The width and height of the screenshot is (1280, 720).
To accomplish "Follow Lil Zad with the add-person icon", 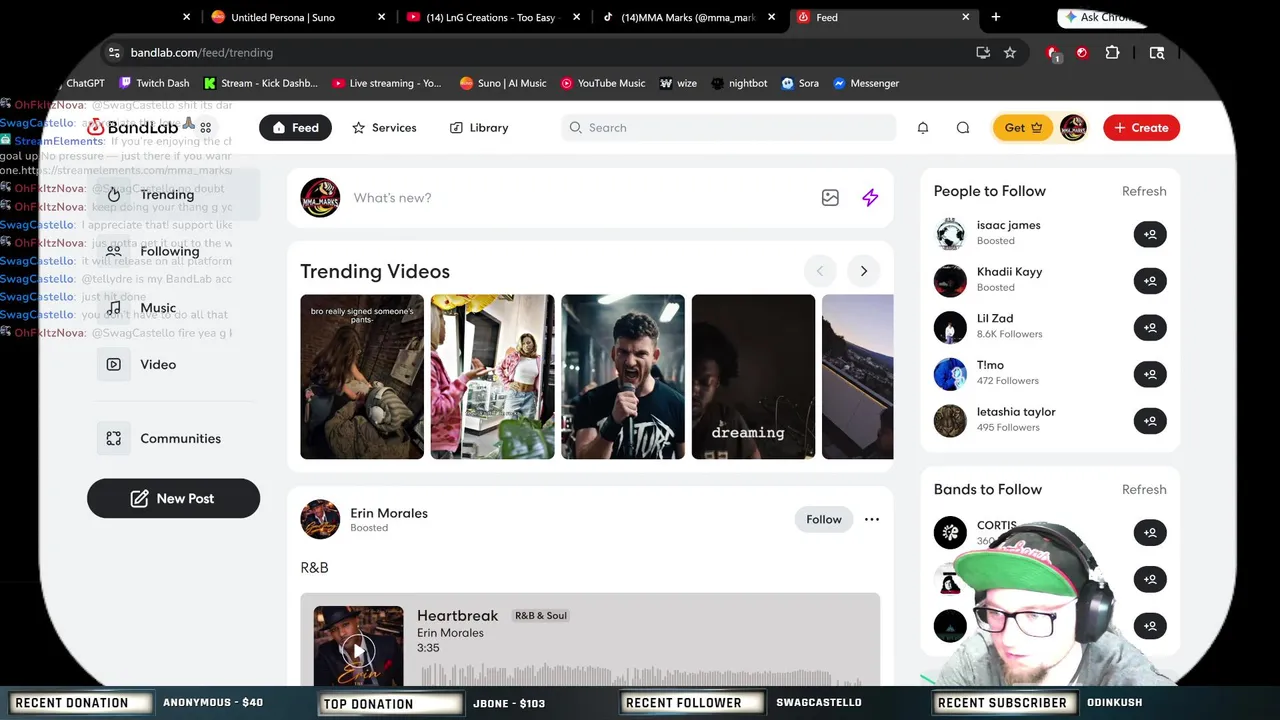I will [x=1150, y=327].
